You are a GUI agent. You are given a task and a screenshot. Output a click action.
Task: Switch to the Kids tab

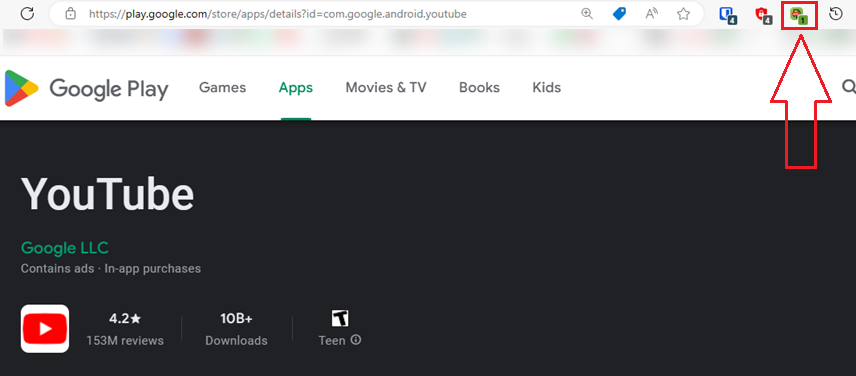point(546,87)
